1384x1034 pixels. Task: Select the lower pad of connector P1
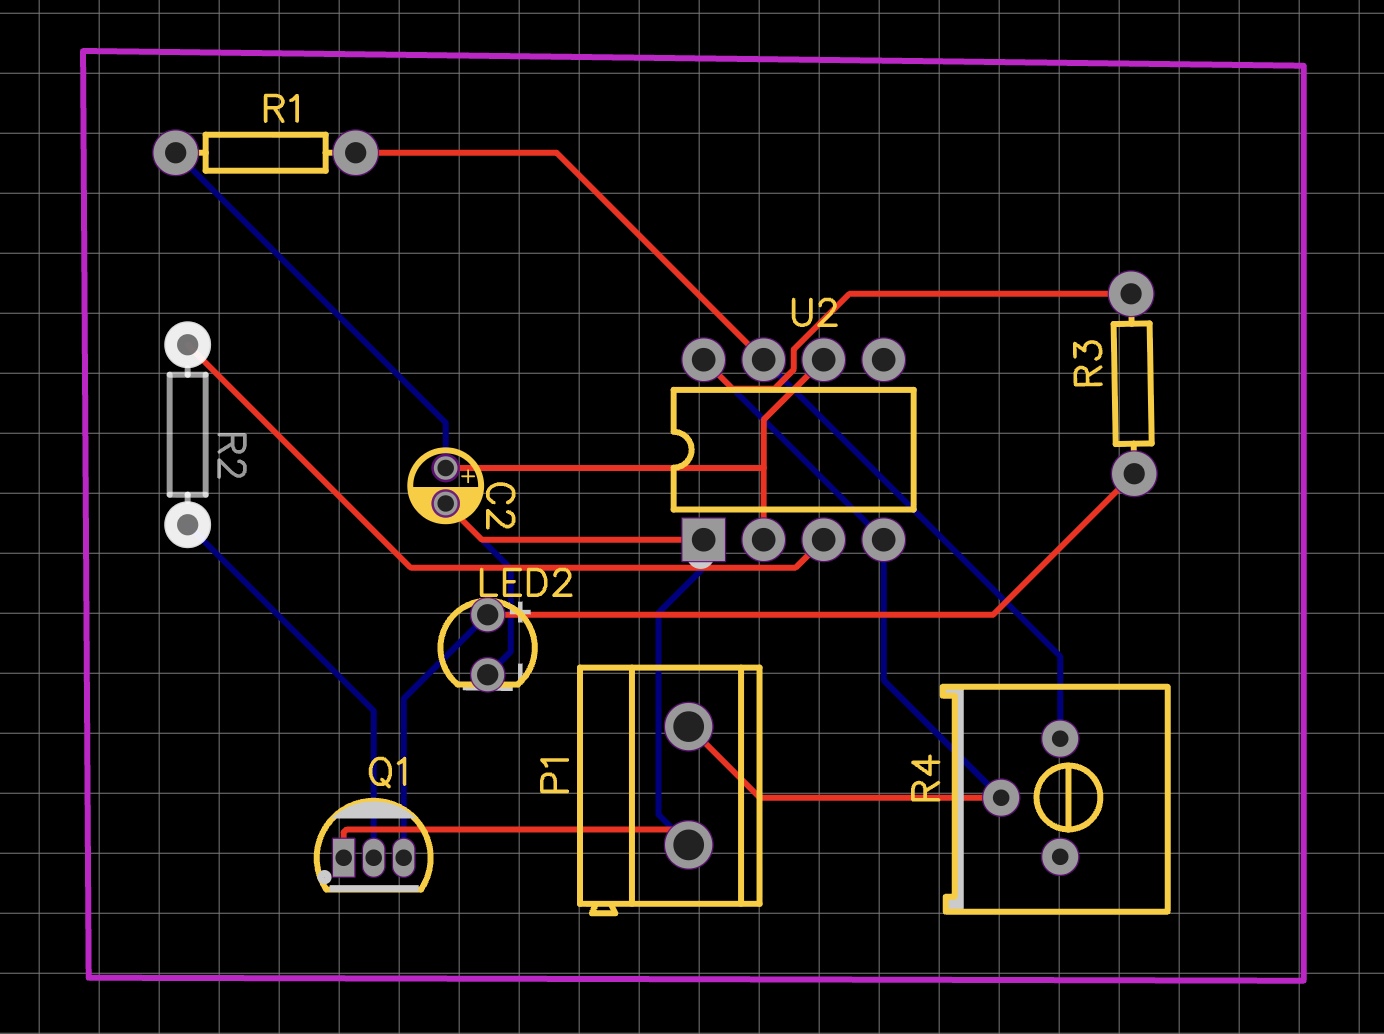[689, 845]
